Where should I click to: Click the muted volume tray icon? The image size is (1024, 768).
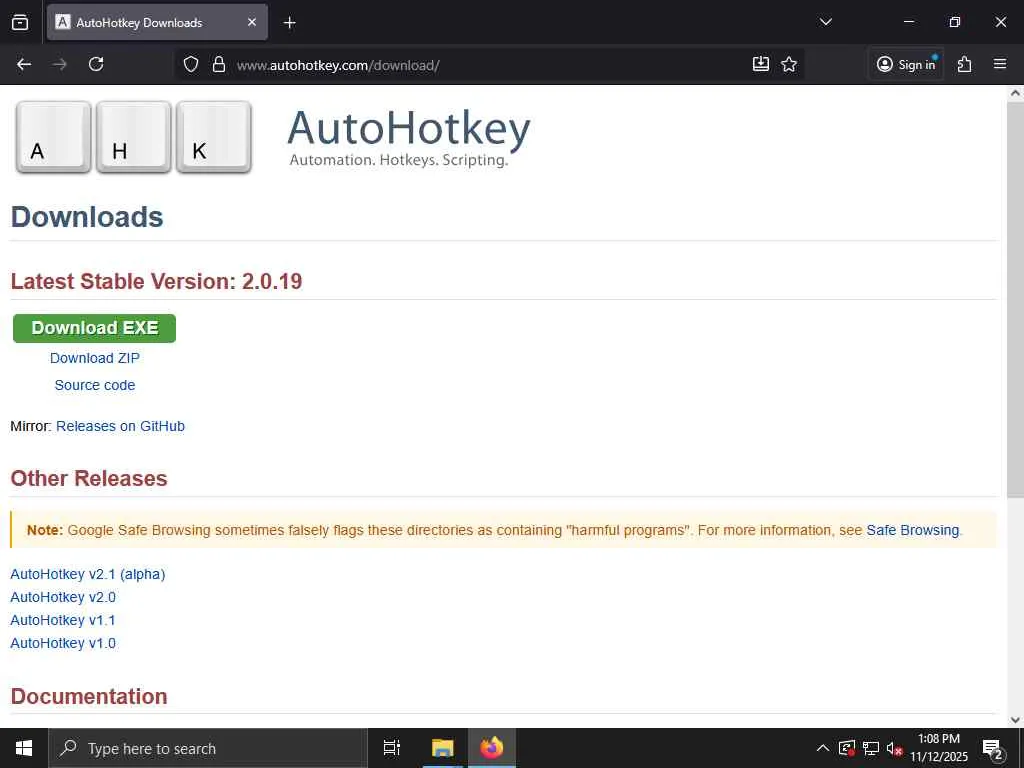click(x=894, y=749)
